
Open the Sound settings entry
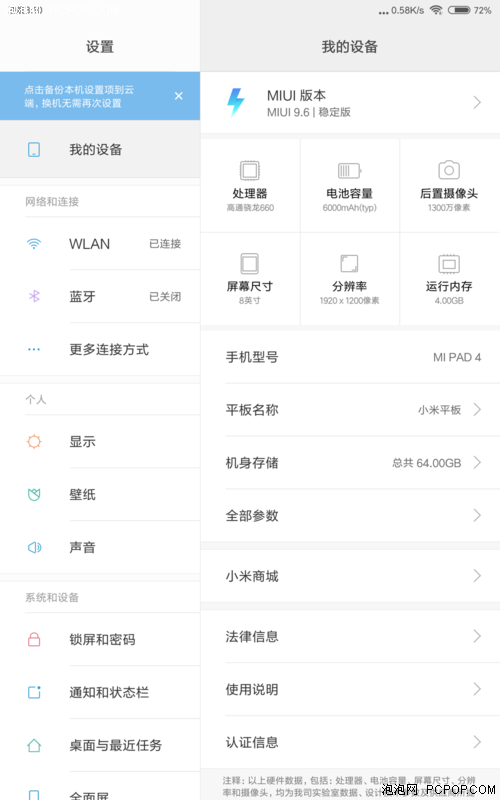point(100,547)
